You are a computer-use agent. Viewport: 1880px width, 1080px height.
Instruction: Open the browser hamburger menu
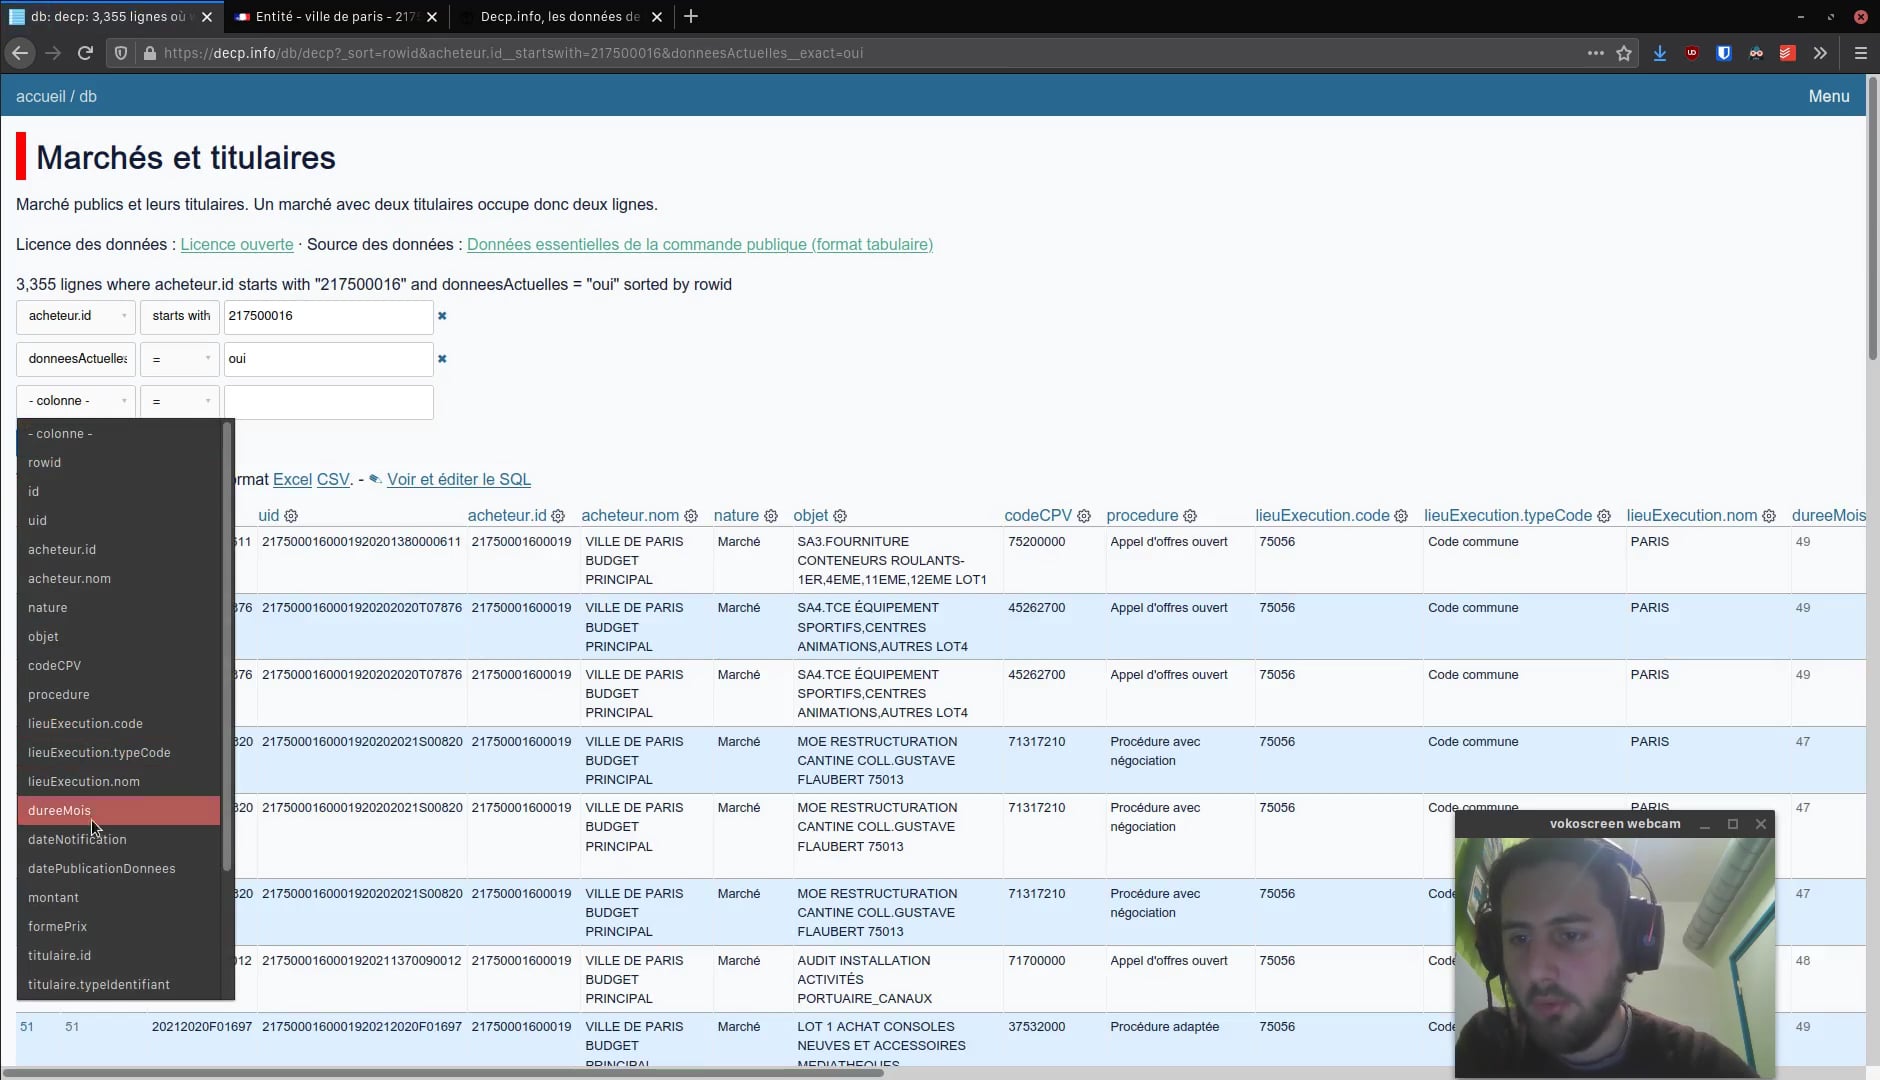pos(1861,53)
